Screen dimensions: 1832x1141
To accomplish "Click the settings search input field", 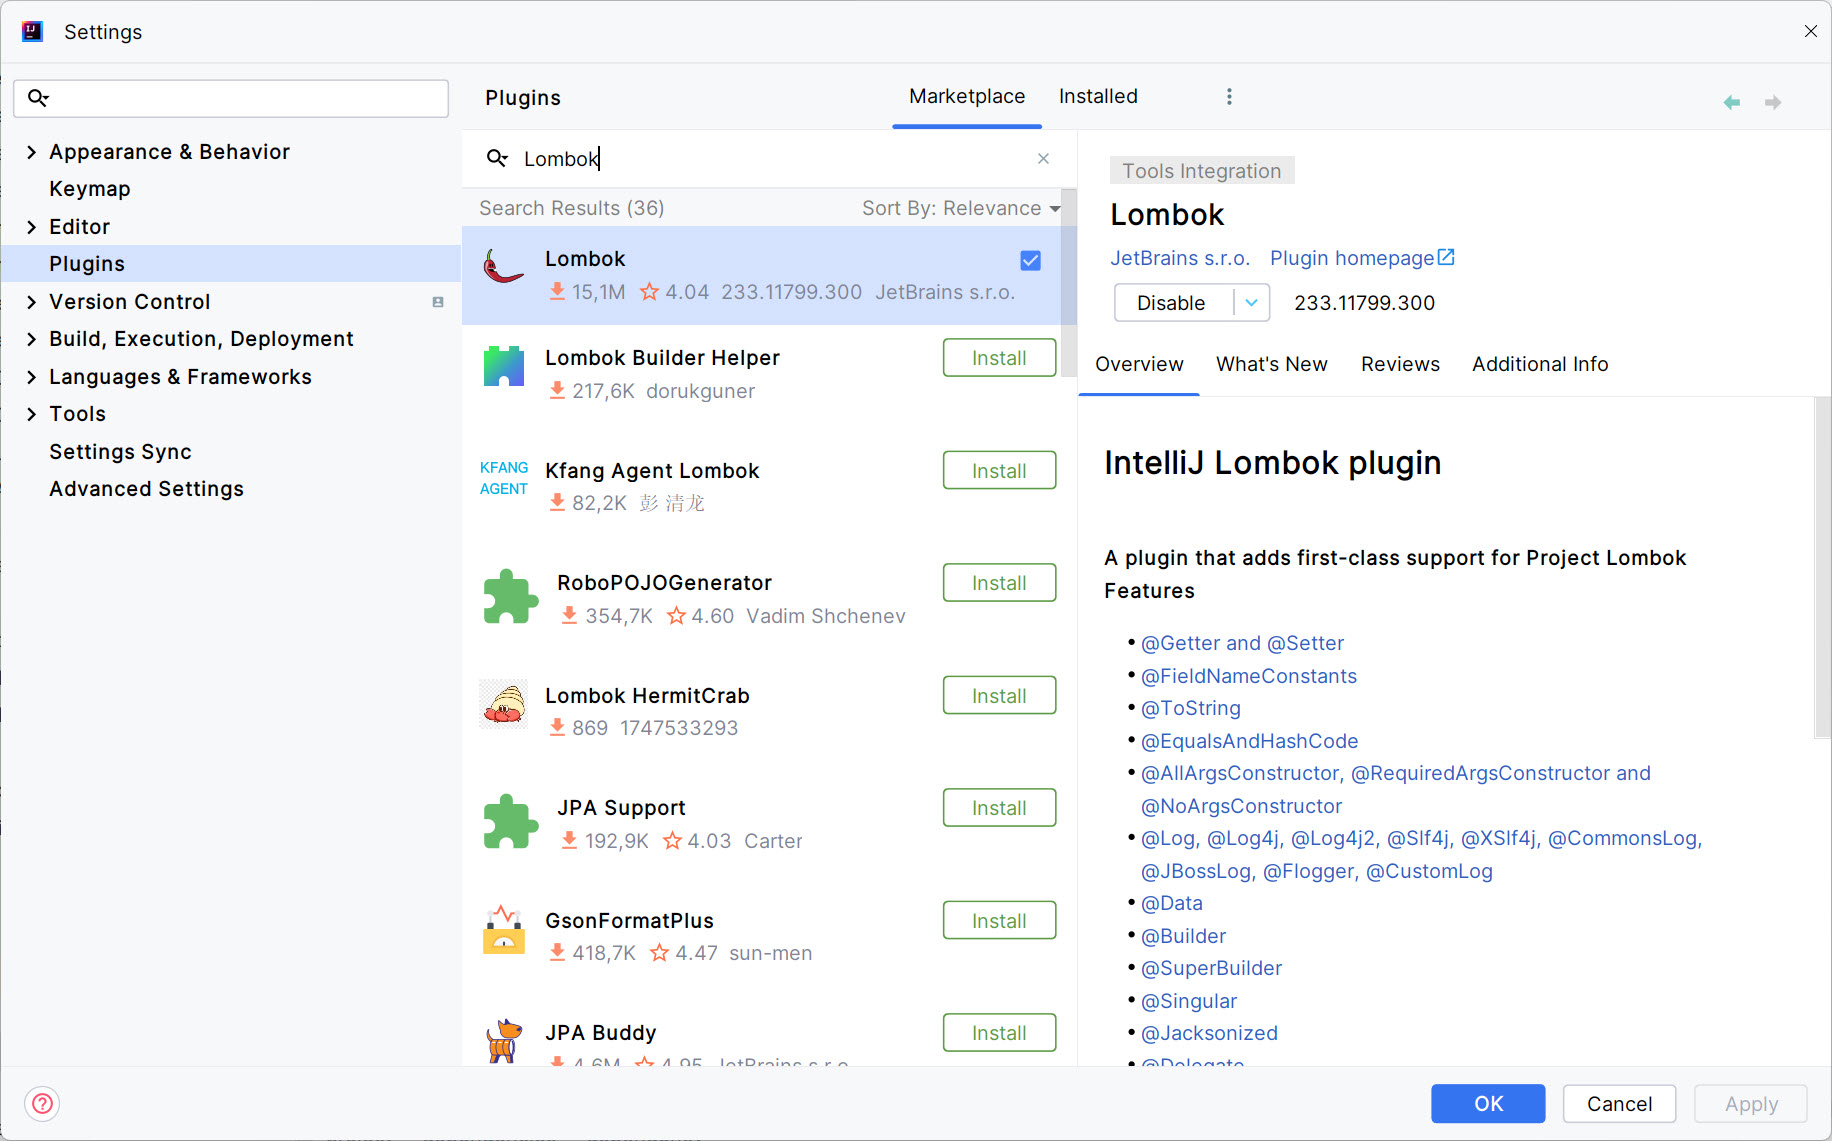I will click(x=240, y=98).
